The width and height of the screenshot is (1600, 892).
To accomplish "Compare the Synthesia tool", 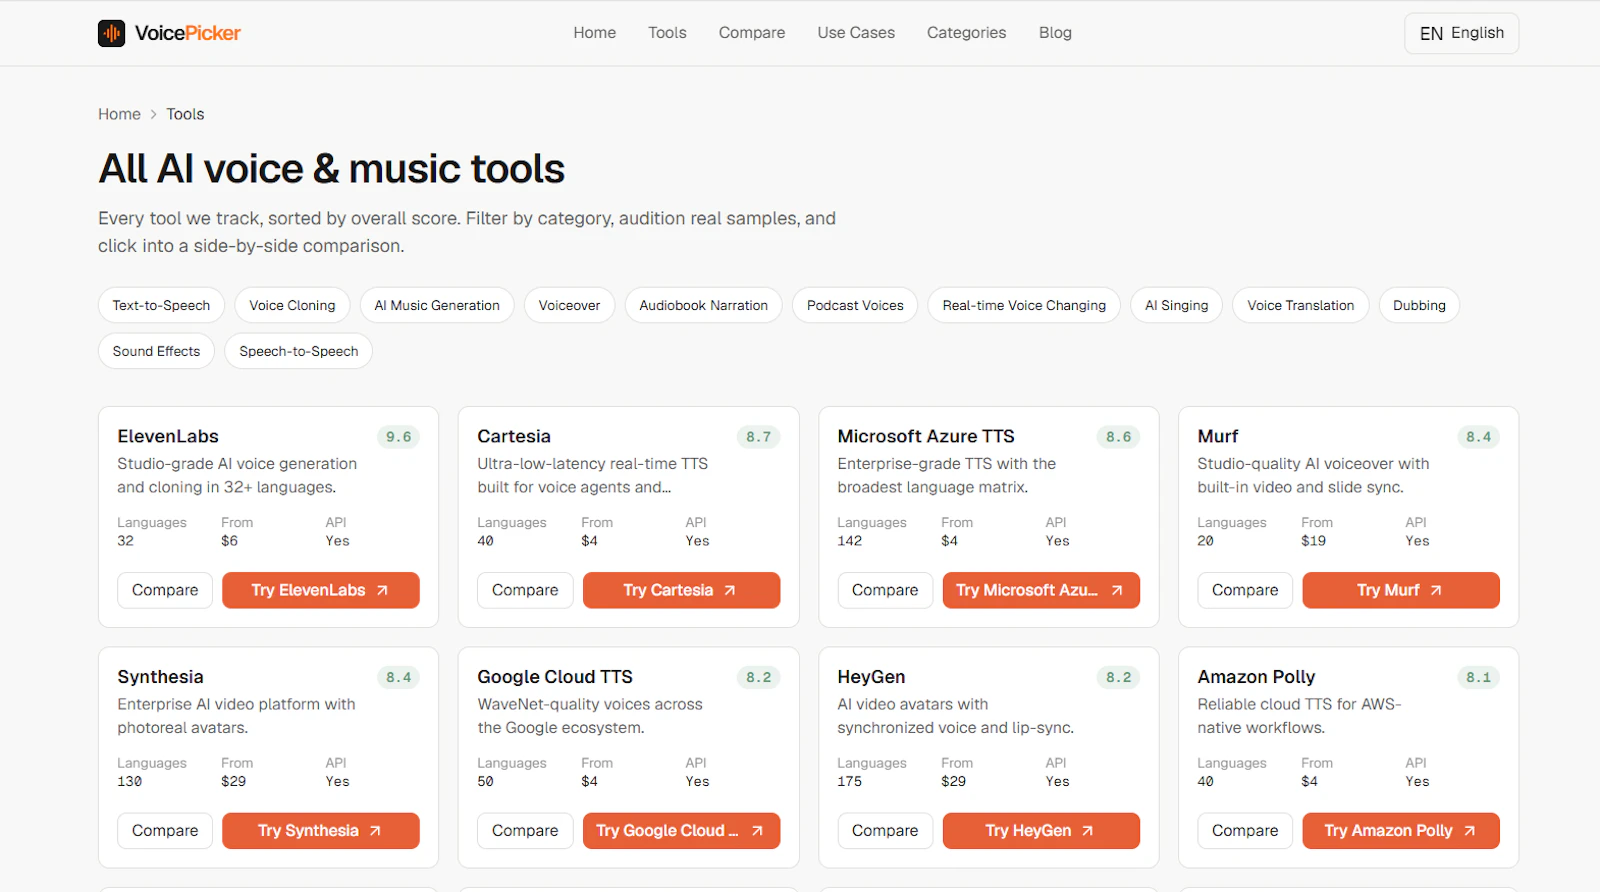I will [165, 830].
